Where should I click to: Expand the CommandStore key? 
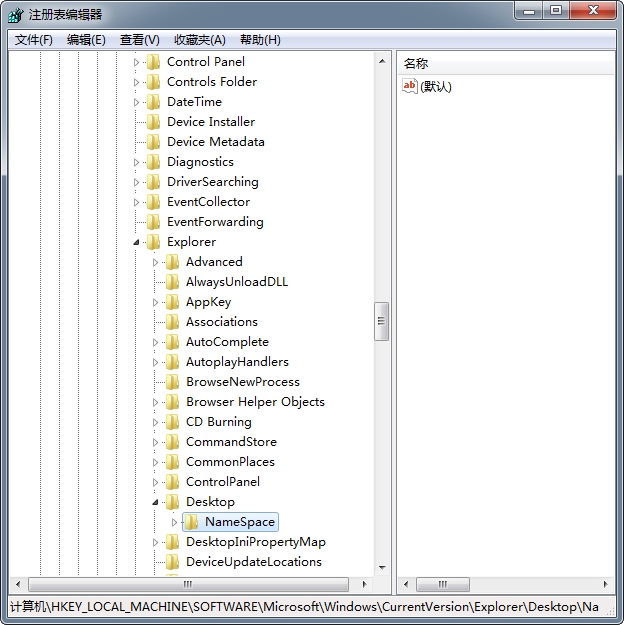(156, 442)
